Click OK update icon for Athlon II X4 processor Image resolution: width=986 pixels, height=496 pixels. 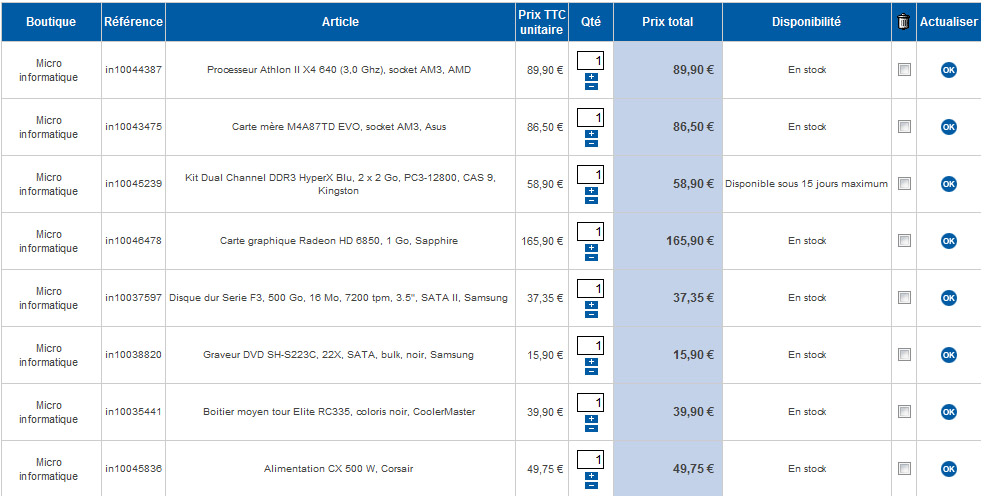948,70
